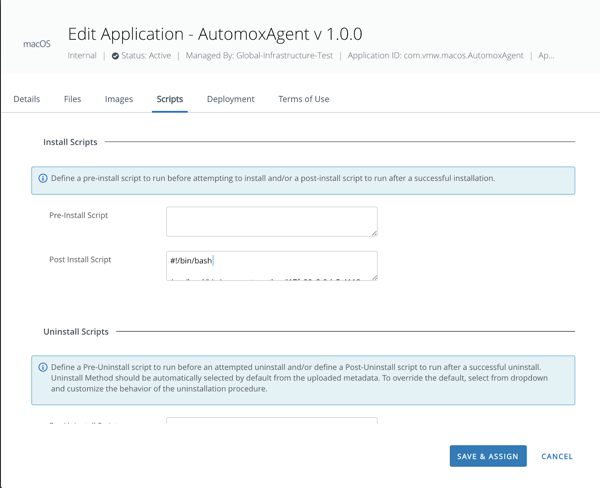
Task: Select the Scripts tab
Action: point(170,99)
